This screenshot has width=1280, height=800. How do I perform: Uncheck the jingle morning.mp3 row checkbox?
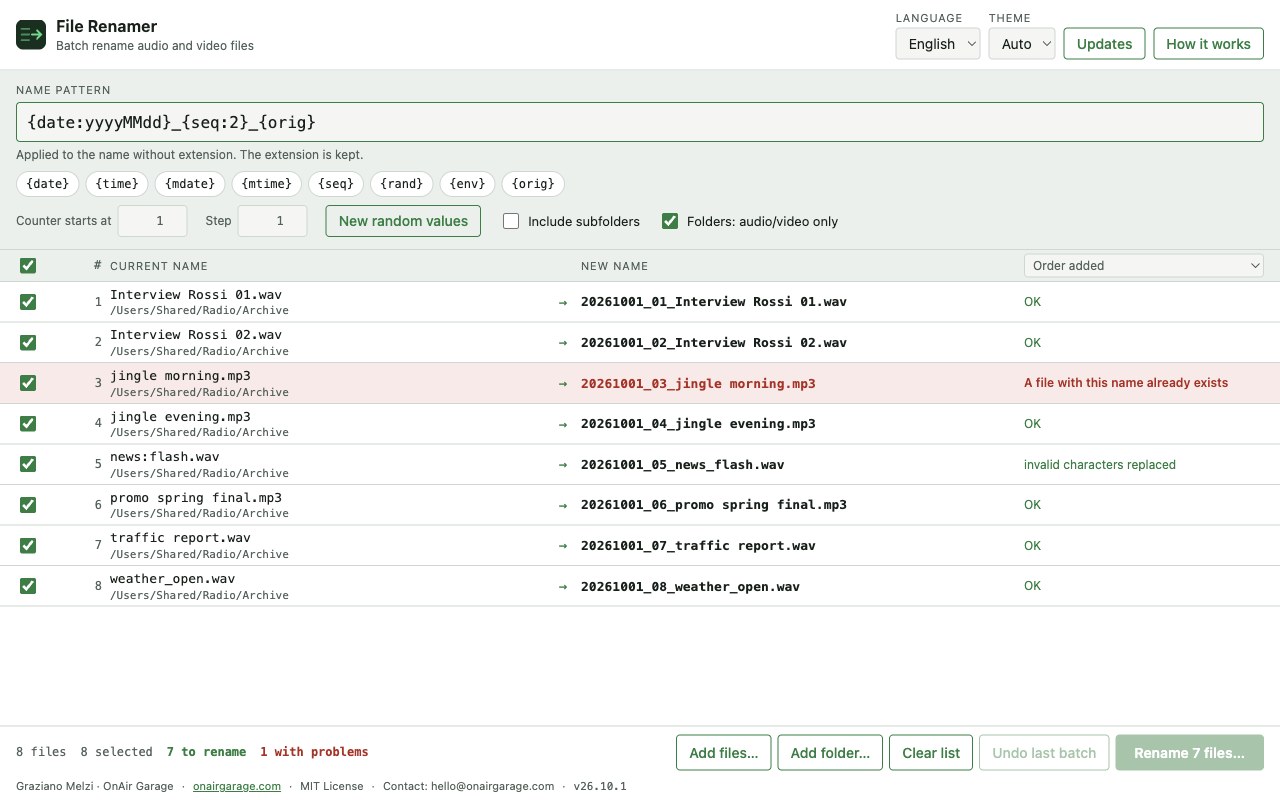[28, 383]
